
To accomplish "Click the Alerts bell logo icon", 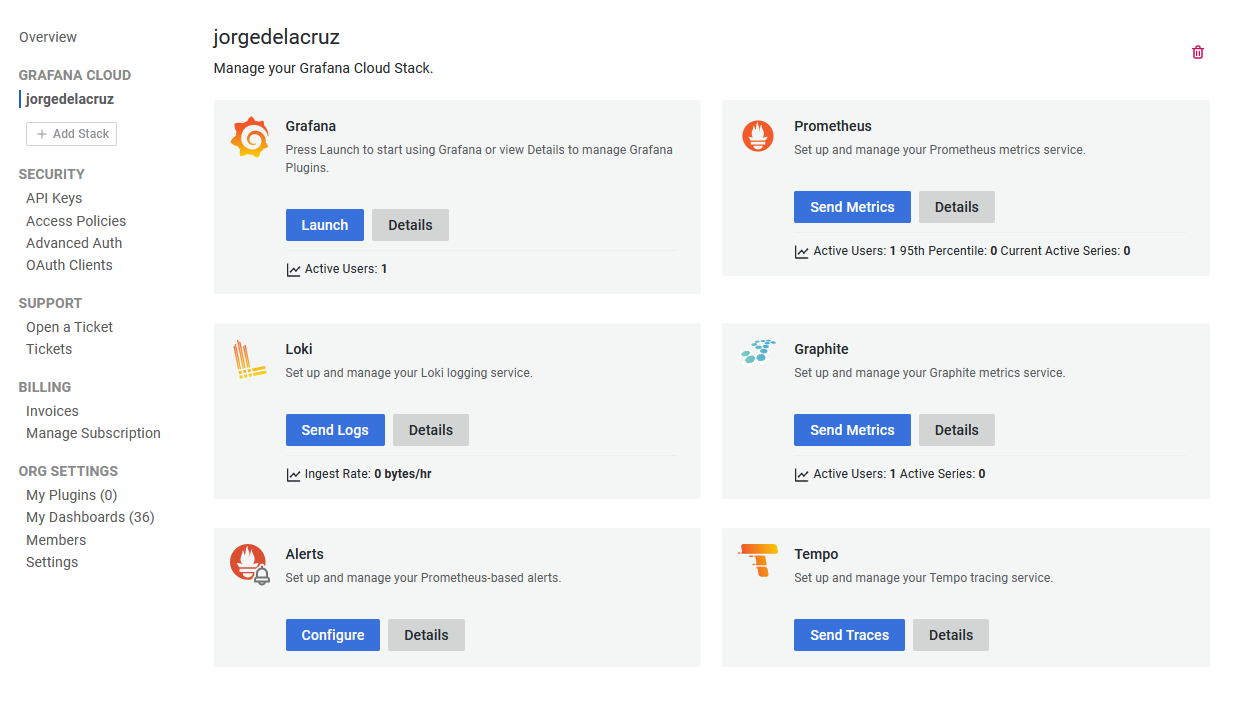I will click(250, 564).
